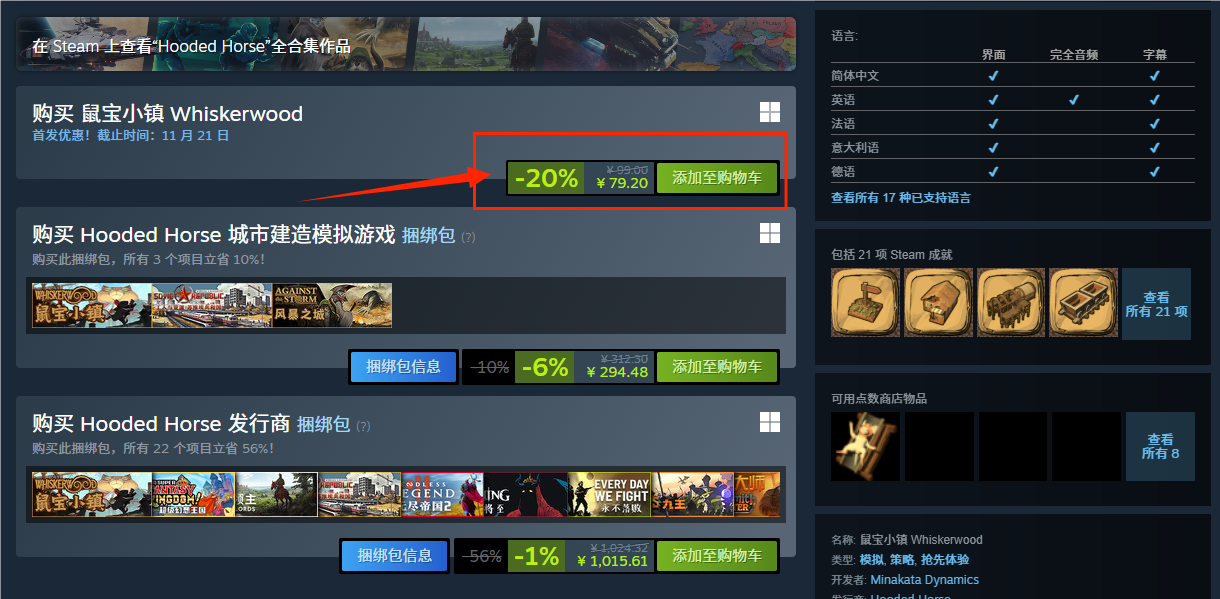Open the Against the Storm bundle thumbnail

coord(332,305)
